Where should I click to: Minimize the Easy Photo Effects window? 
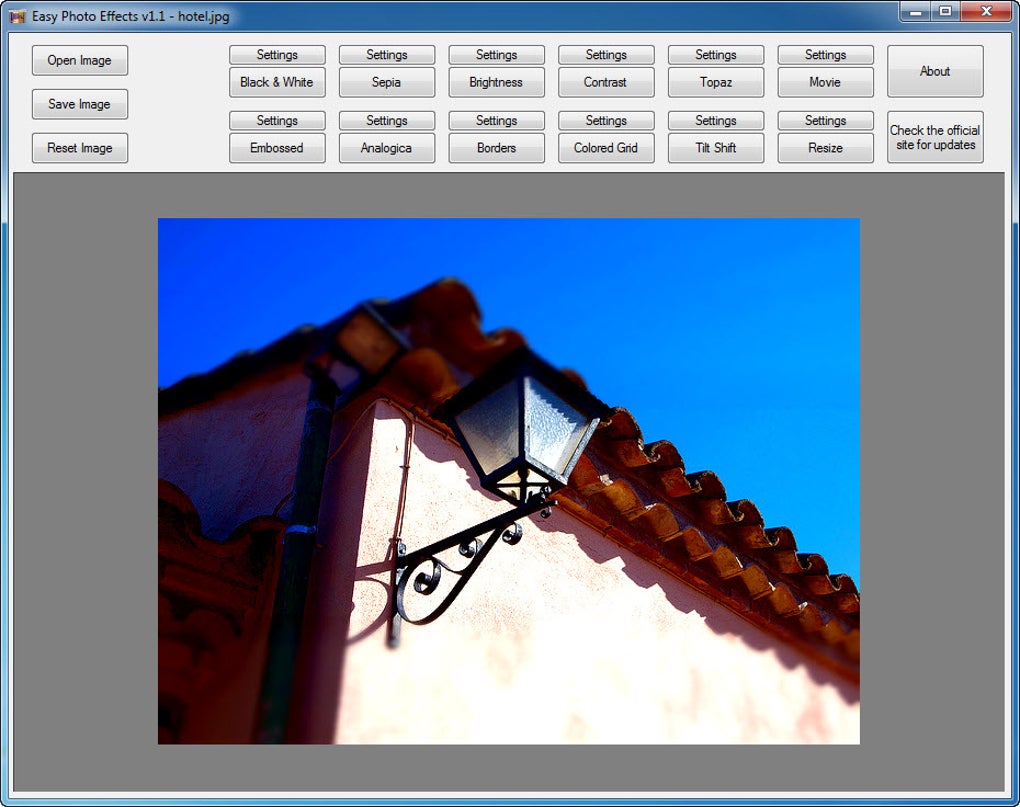click(915, 12)
